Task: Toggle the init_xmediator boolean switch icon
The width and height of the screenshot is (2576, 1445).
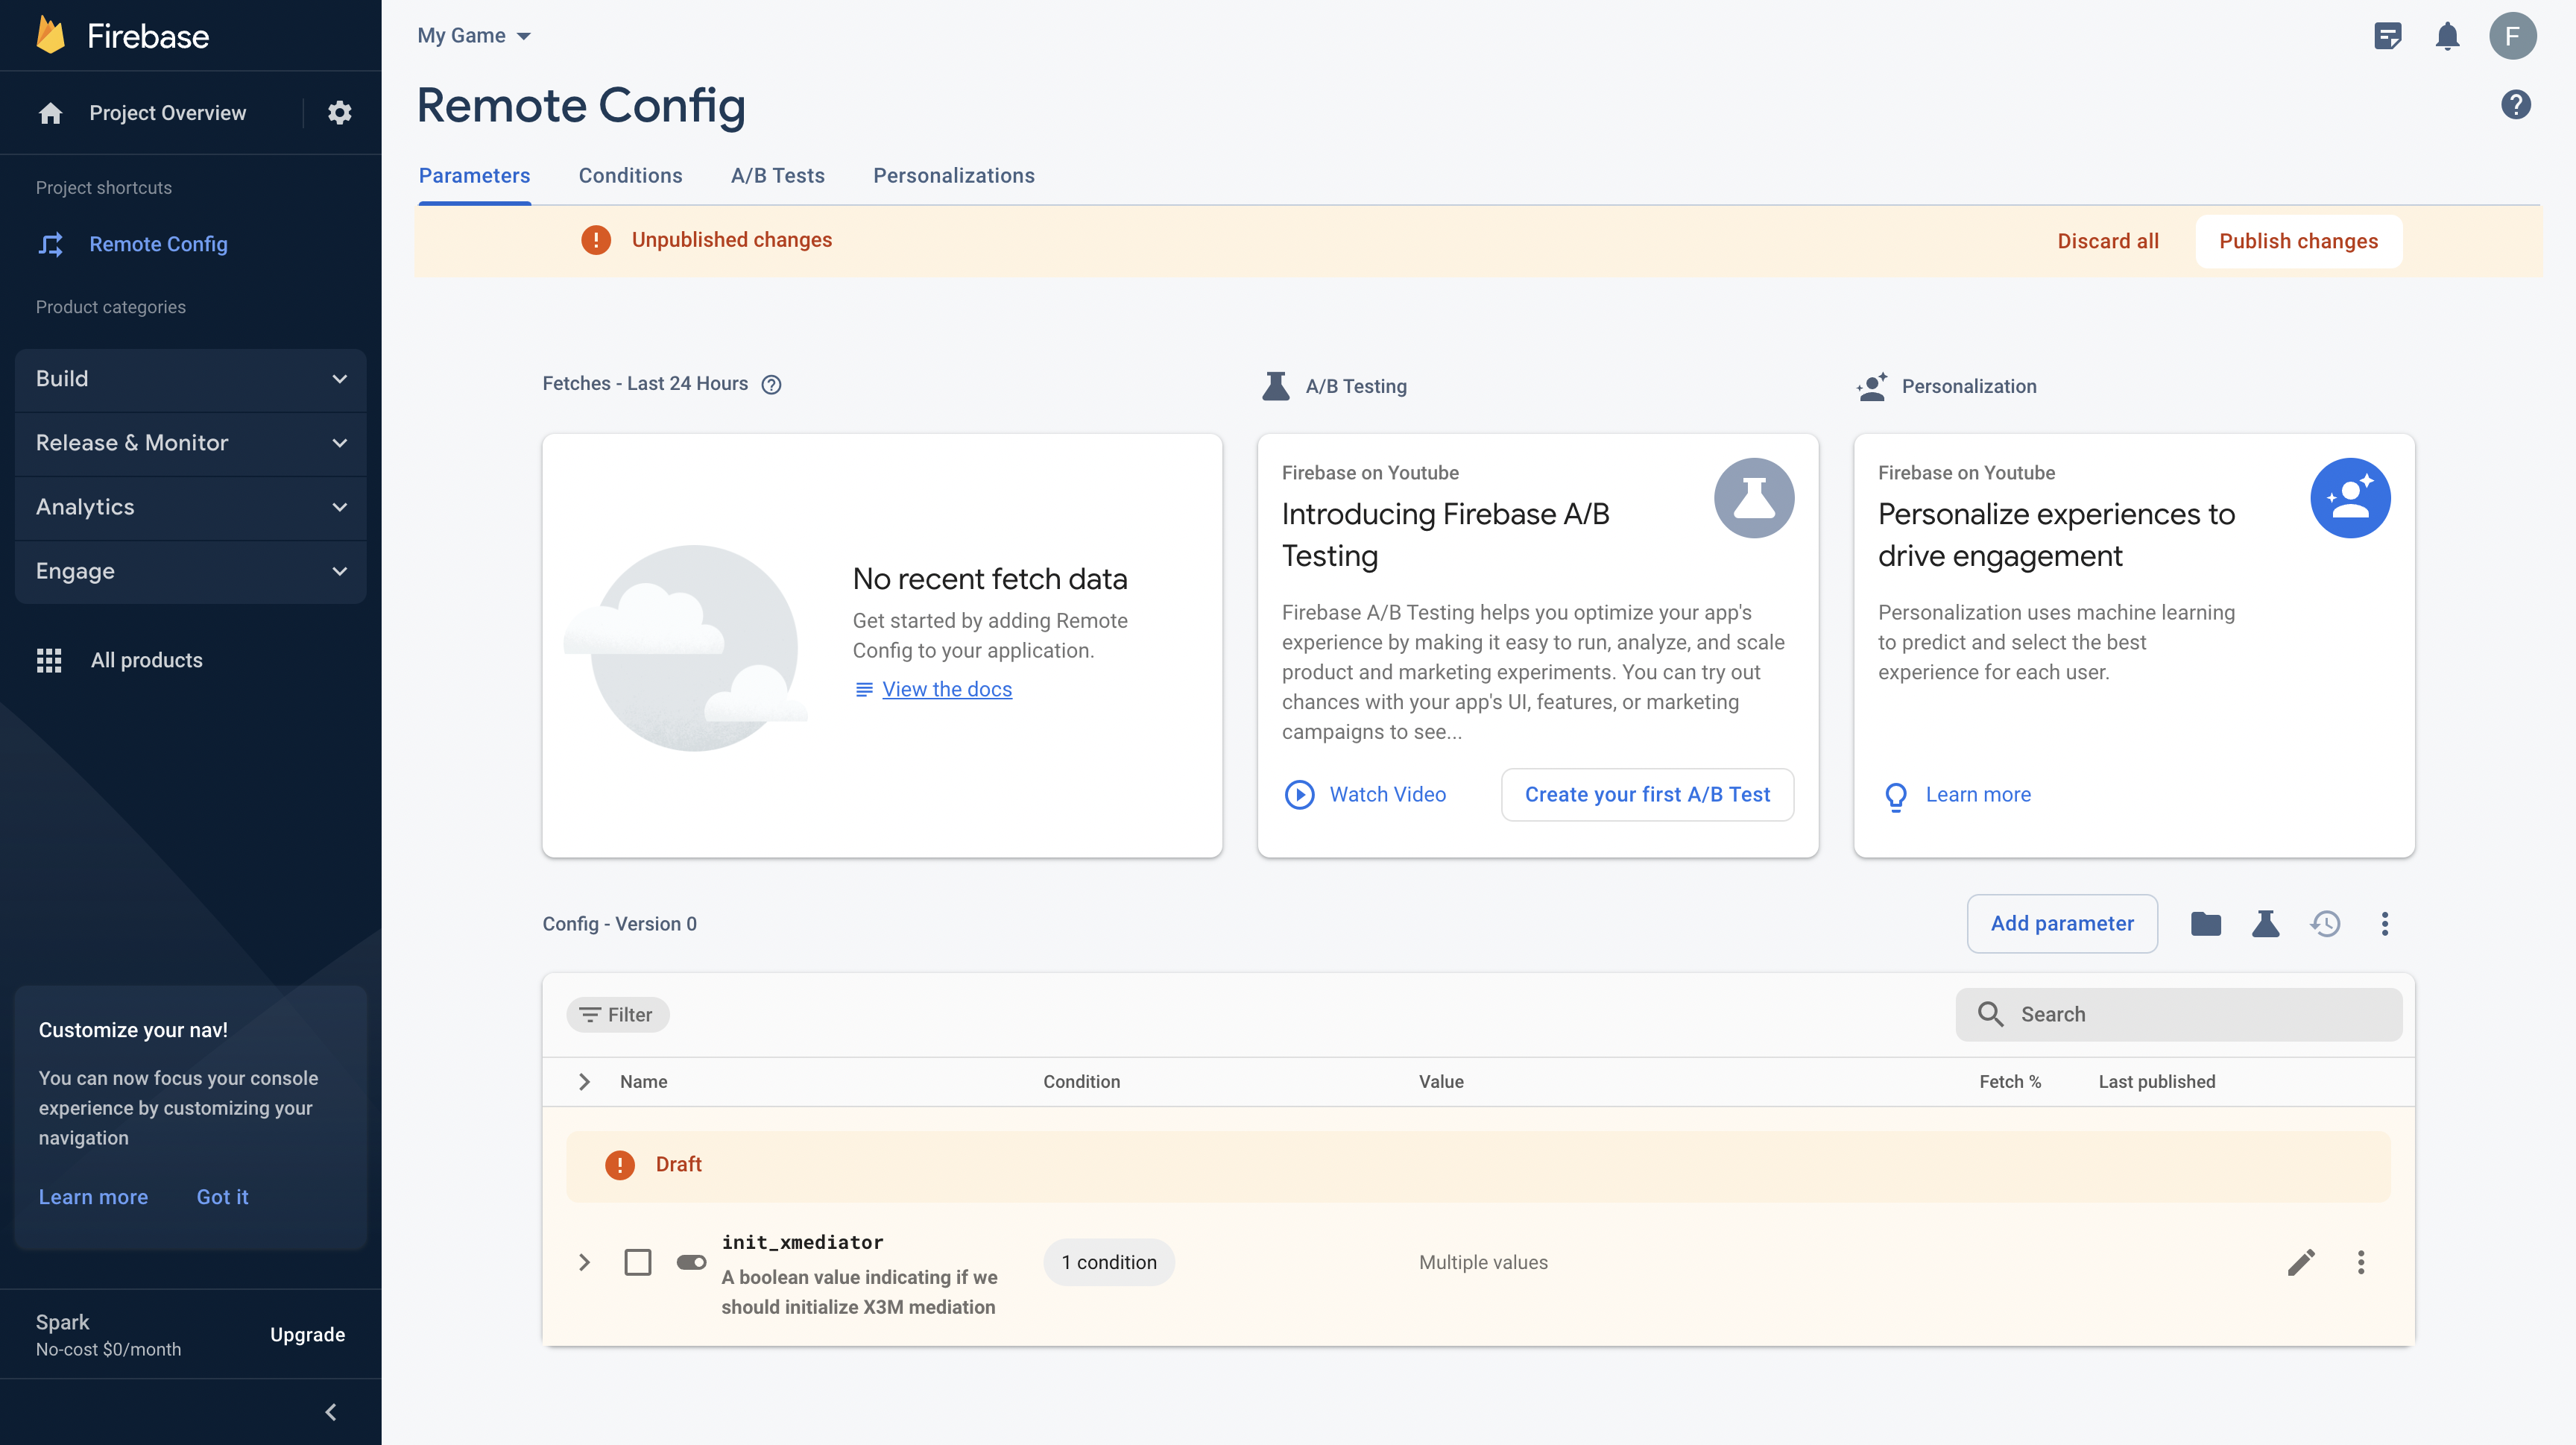Action: (691, 1262)
